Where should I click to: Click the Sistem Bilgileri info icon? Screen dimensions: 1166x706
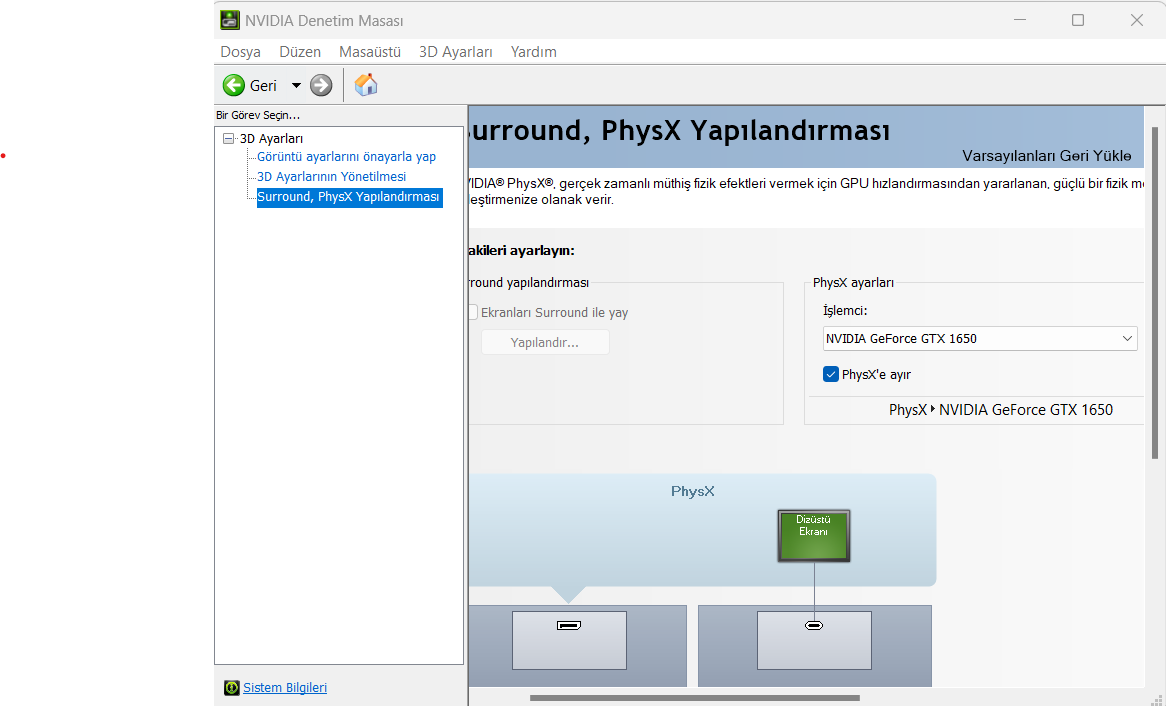click(231, 688)
